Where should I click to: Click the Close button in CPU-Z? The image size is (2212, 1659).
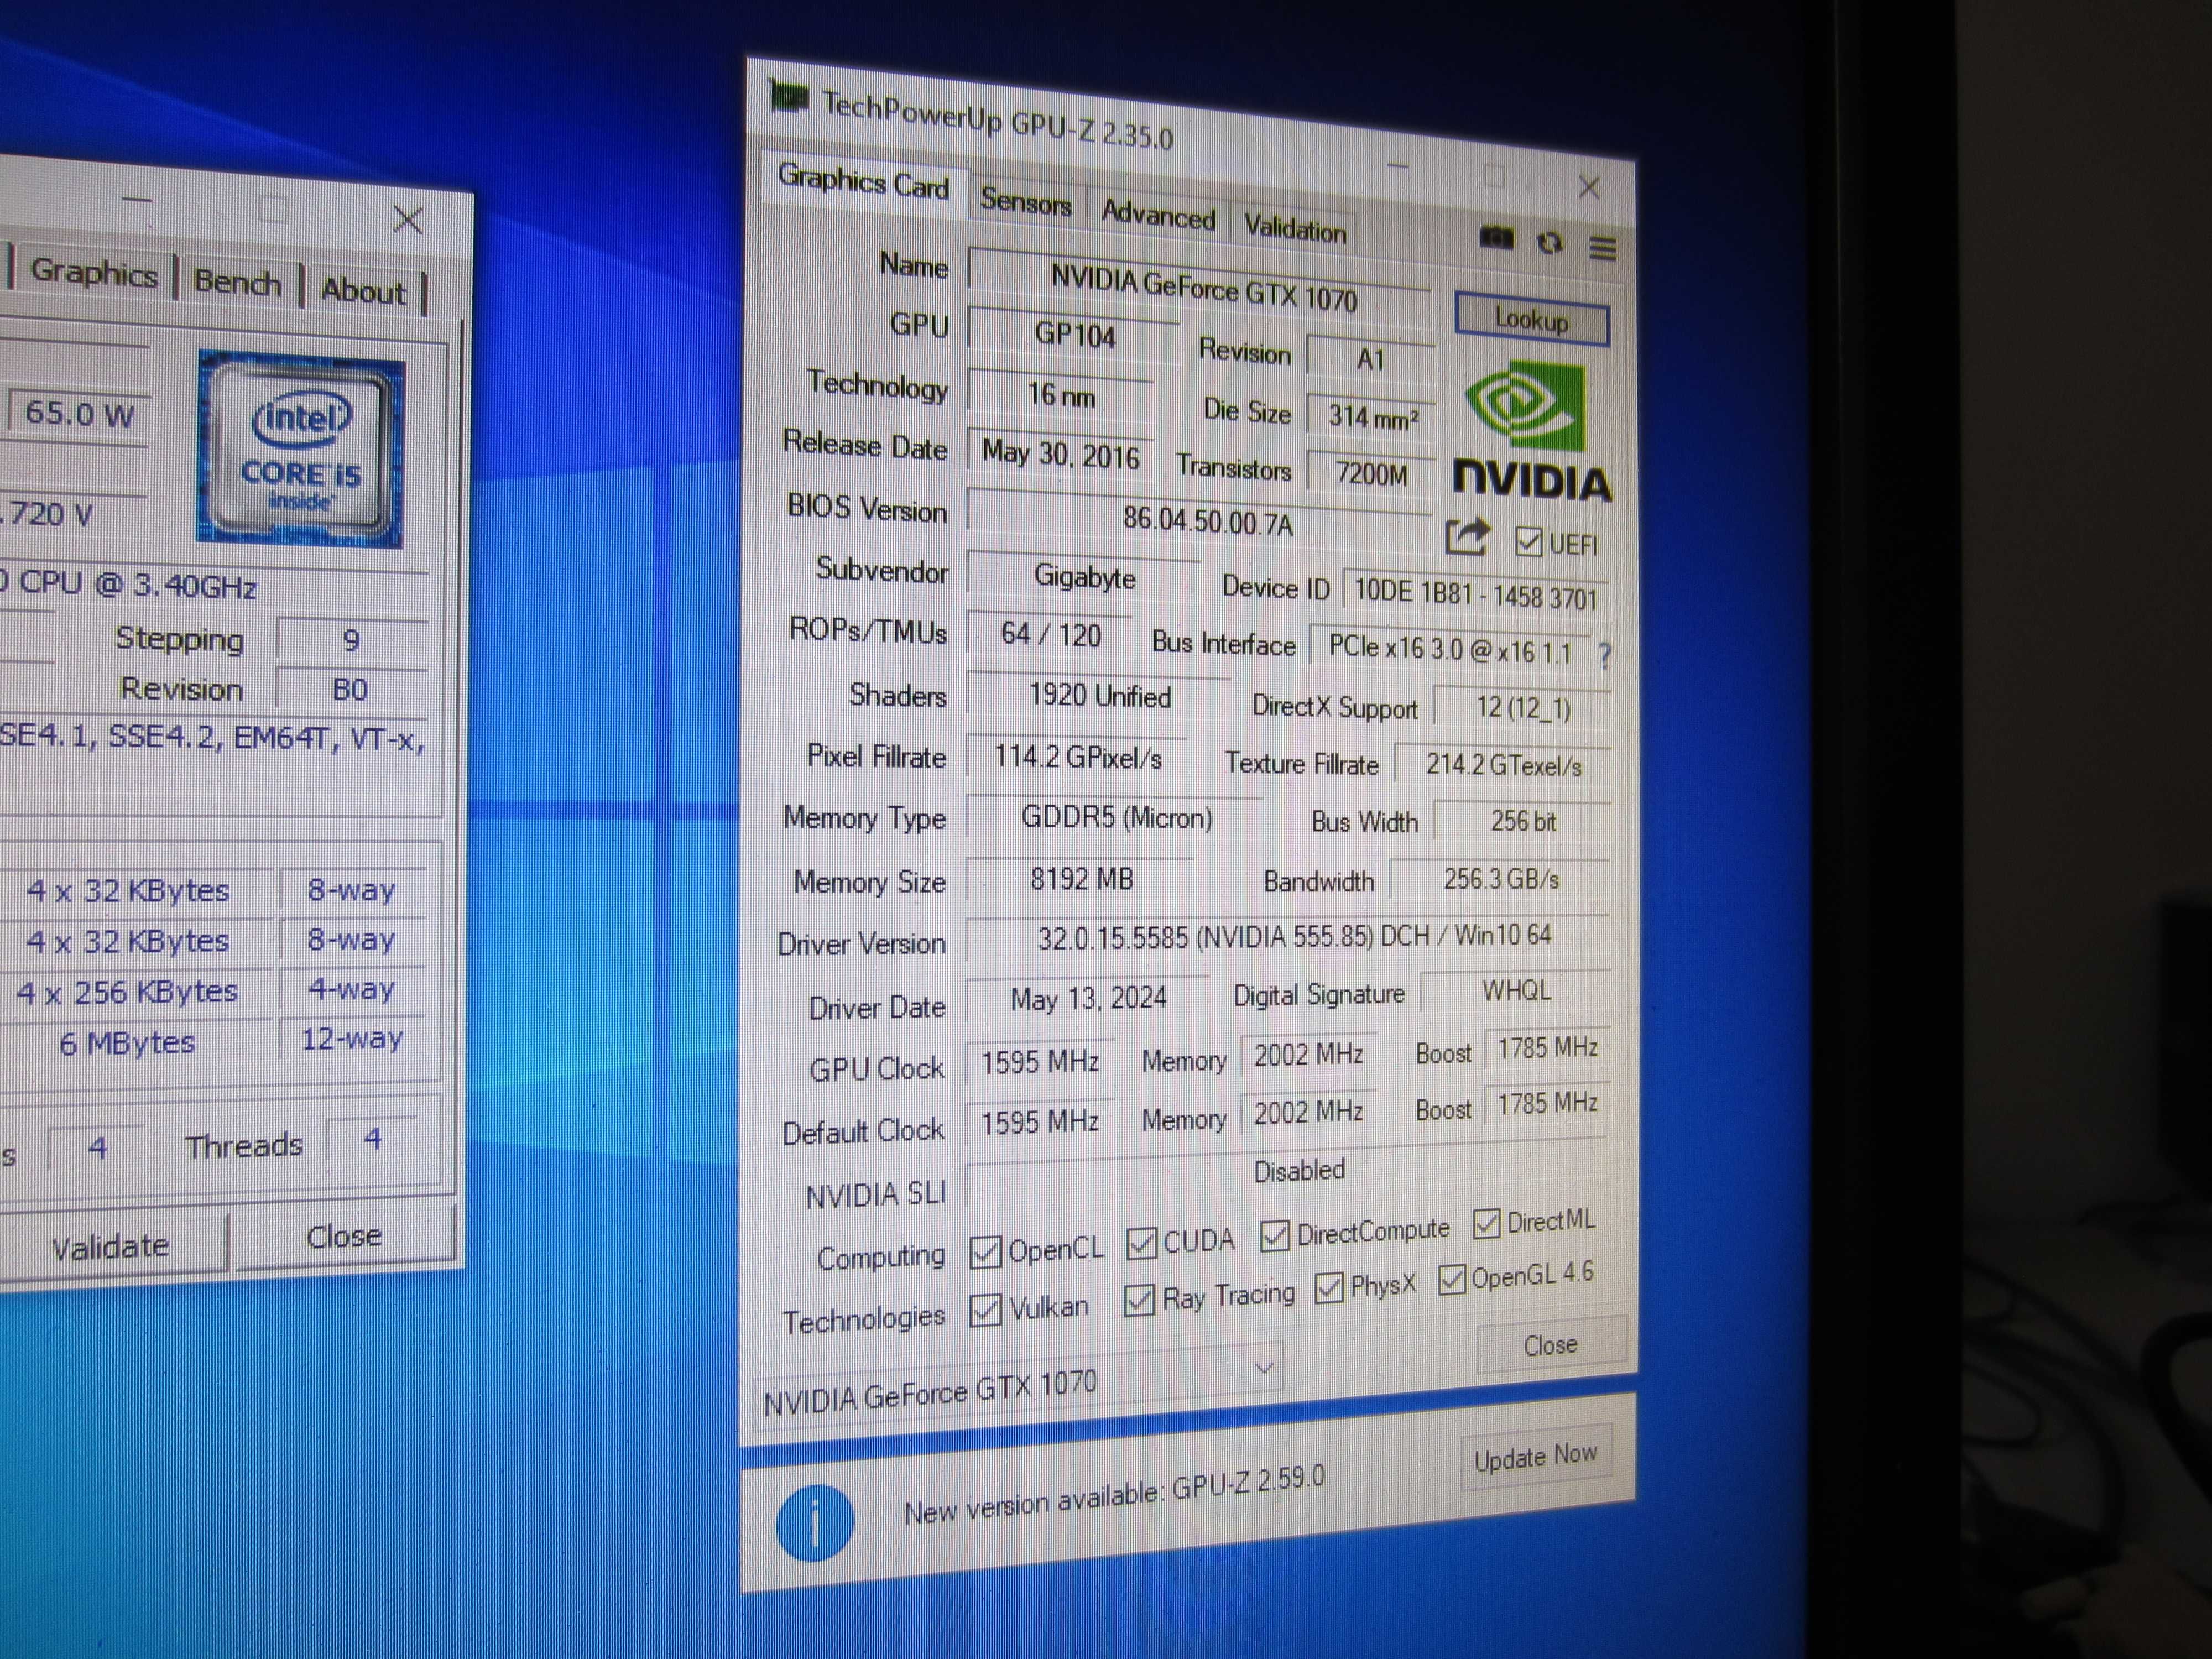(x=344, y=1236)
